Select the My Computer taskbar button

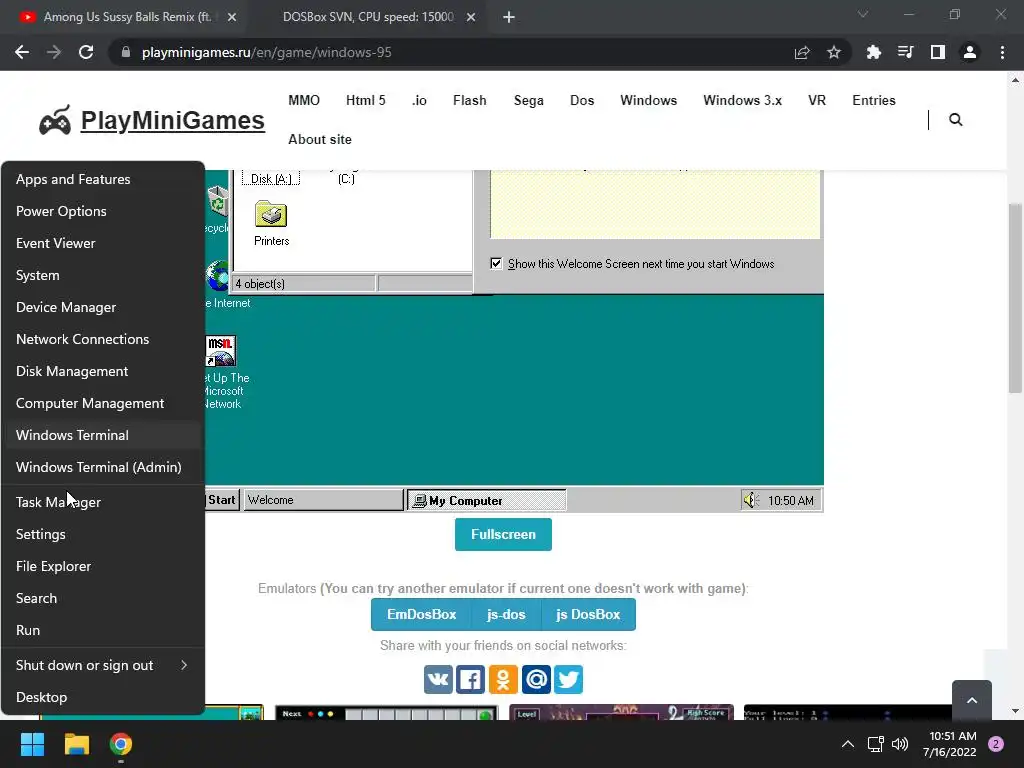pyautogui.click(x=487, y=500)
